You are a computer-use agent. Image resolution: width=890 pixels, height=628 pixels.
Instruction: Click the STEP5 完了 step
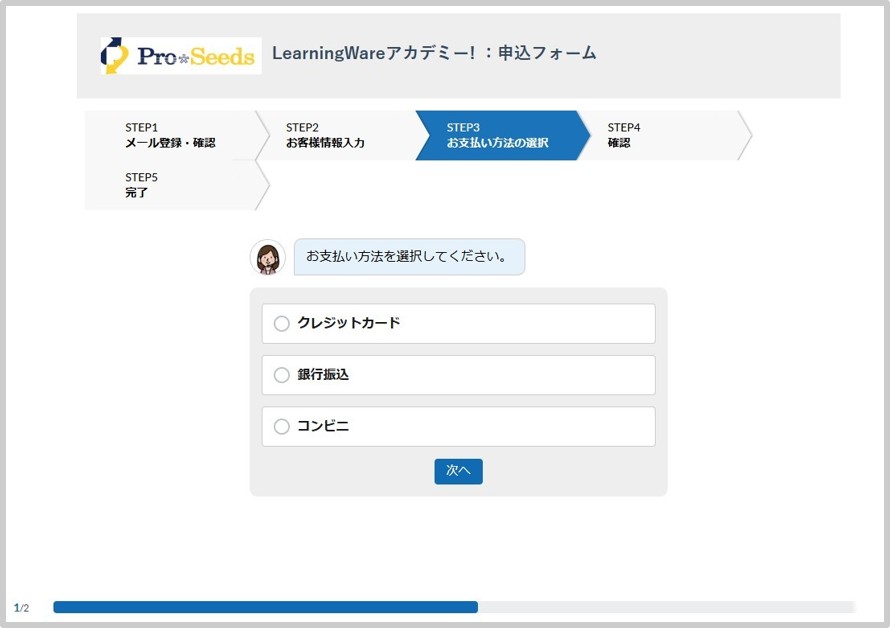coord(170,185)
